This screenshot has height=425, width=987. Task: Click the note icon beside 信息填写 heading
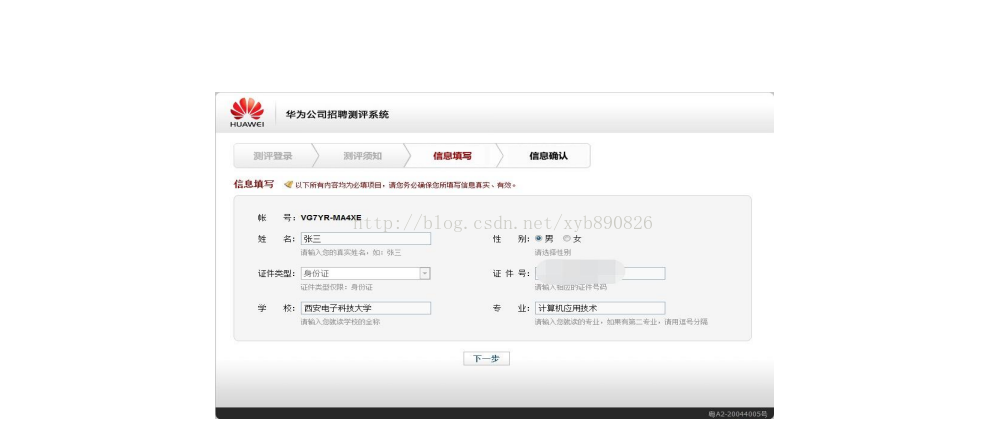[289, 184]
